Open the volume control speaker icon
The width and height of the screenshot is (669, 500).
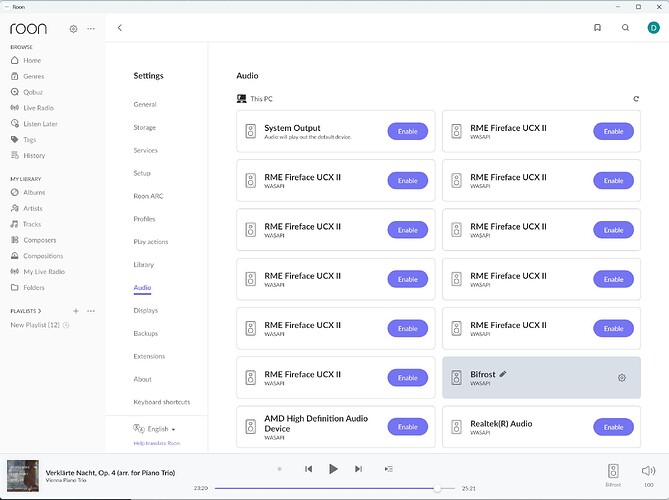pos(648,471)
